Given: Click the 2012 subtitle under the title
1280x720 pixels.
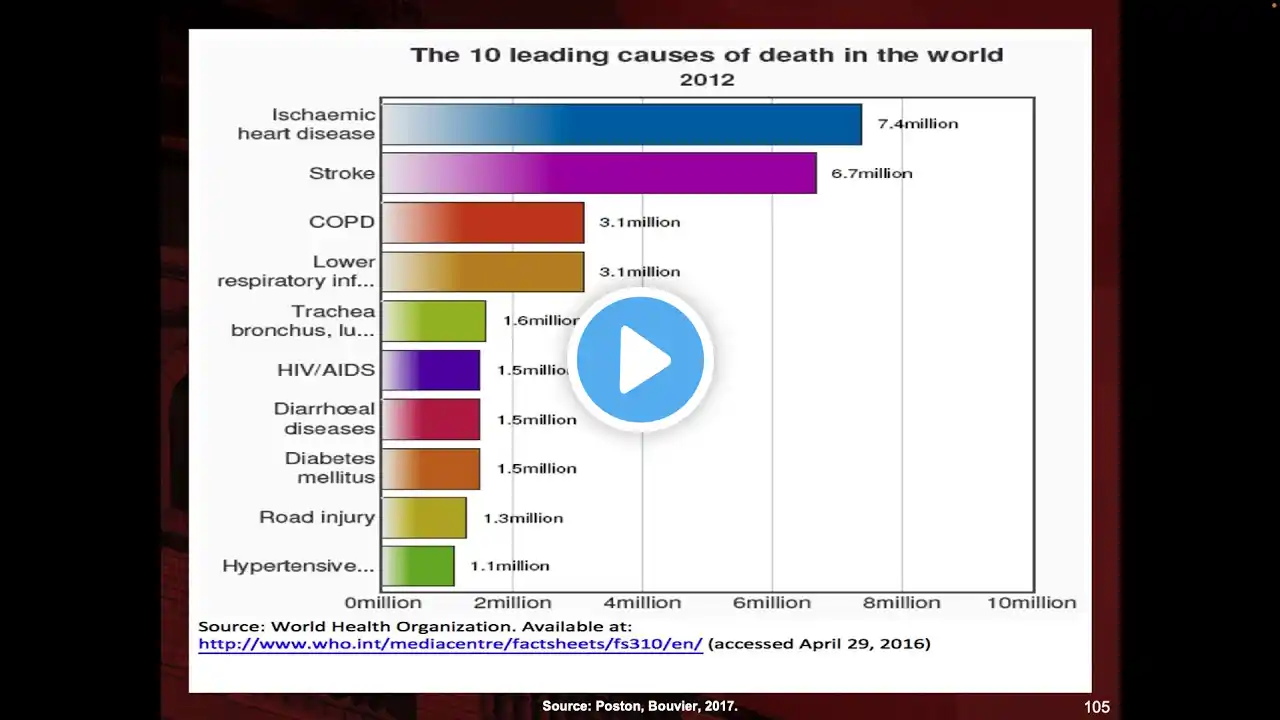Looking at the screenshot, I should coord(707,80).
